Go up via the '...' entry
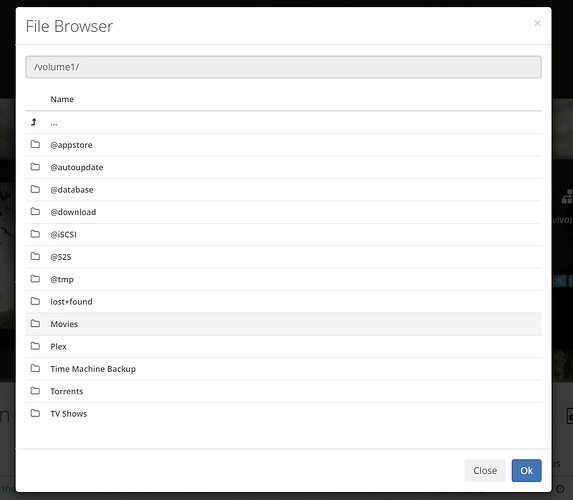 click(54, 123)
